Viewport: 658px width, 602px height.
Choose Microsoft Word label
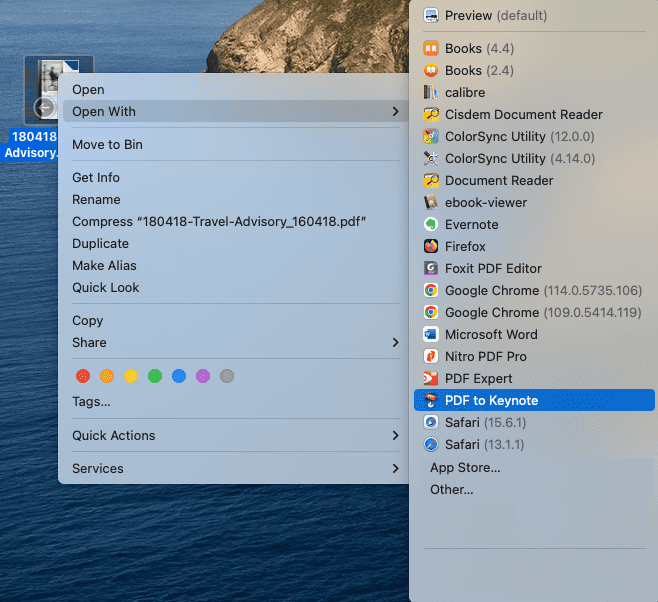point(491,334)
